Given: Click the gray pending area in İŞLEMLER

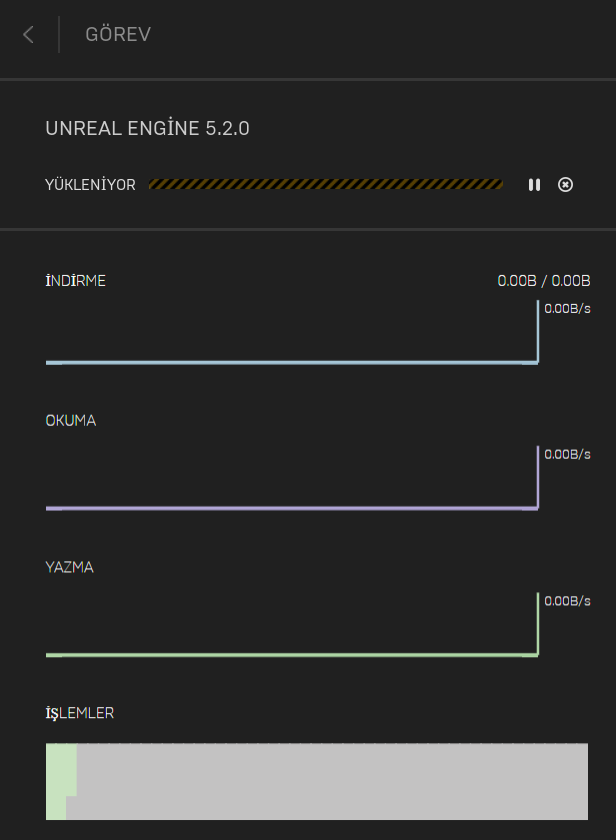Looking at the screenshot, I should [330, 782].
